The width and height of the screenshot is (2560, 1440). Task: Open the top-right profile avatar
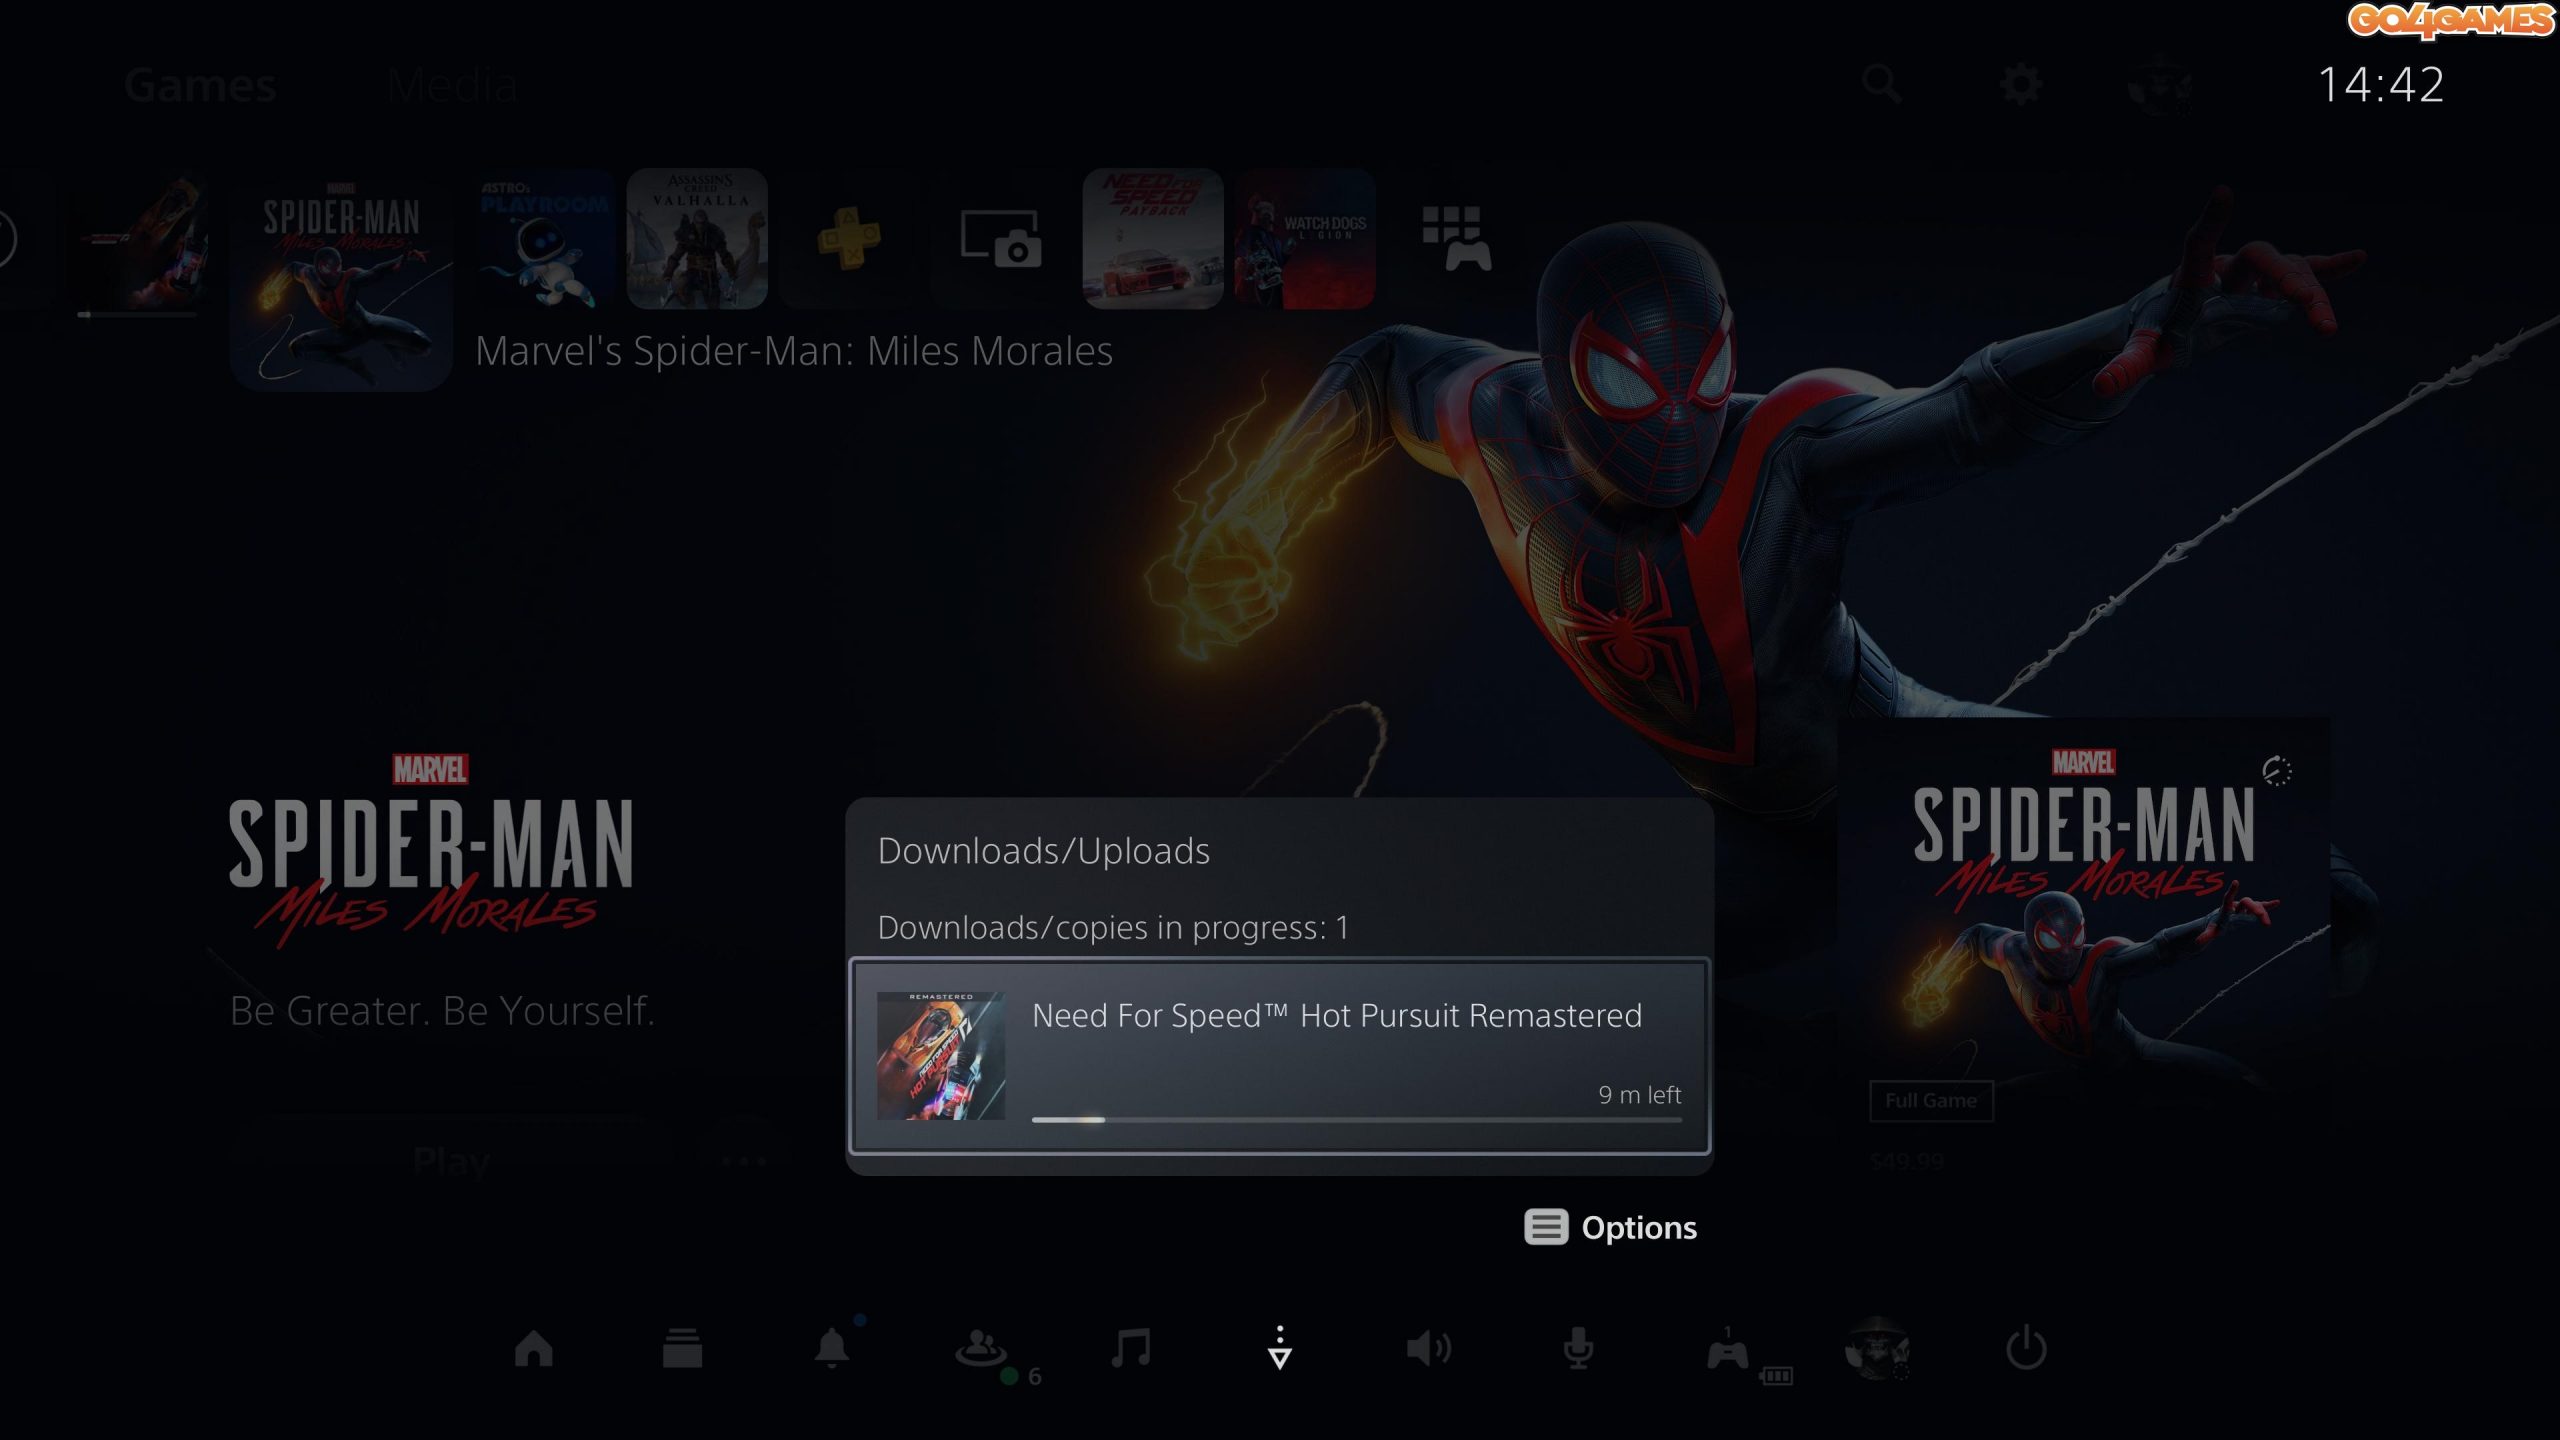click(x=2160, y=85)
